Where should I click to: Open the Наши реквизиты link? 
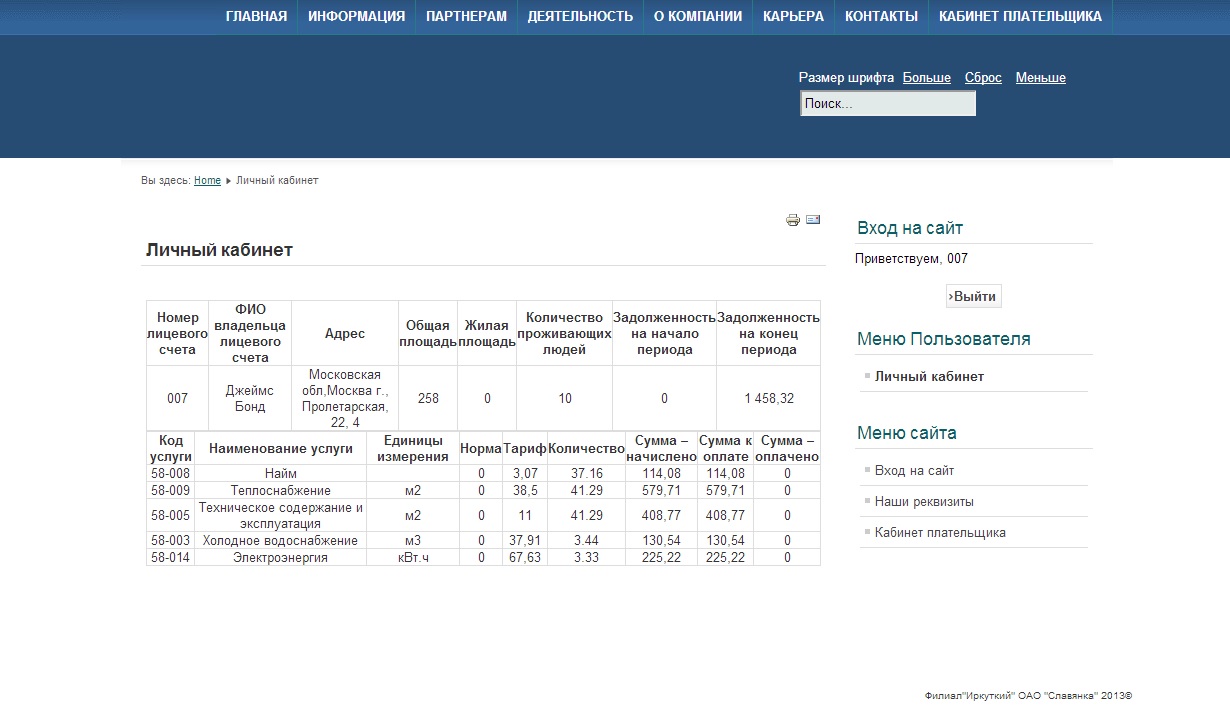coord(924,501)
